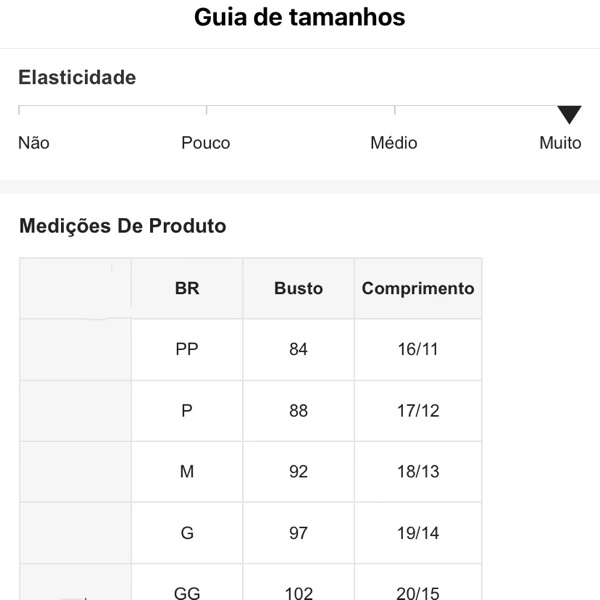Select the M size row label

click(187, 472)
